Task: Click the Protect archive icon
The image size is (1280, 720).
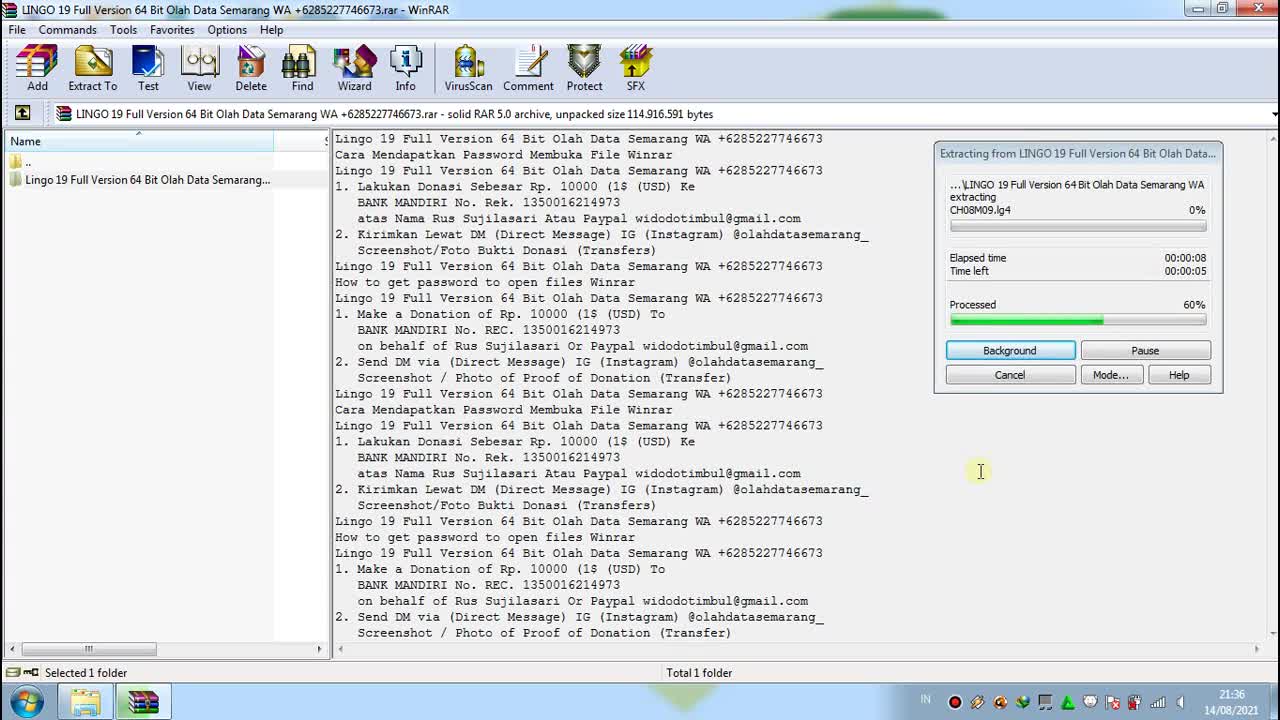Action: (584, 69)
